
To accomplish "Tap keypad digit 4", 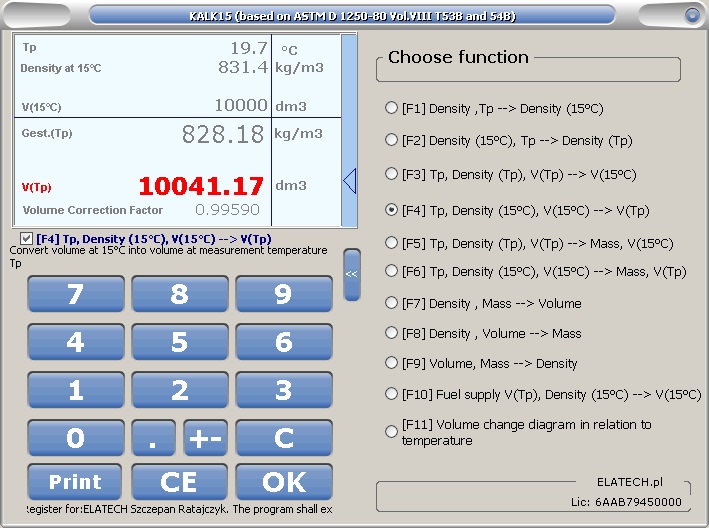I will (76, 342).
